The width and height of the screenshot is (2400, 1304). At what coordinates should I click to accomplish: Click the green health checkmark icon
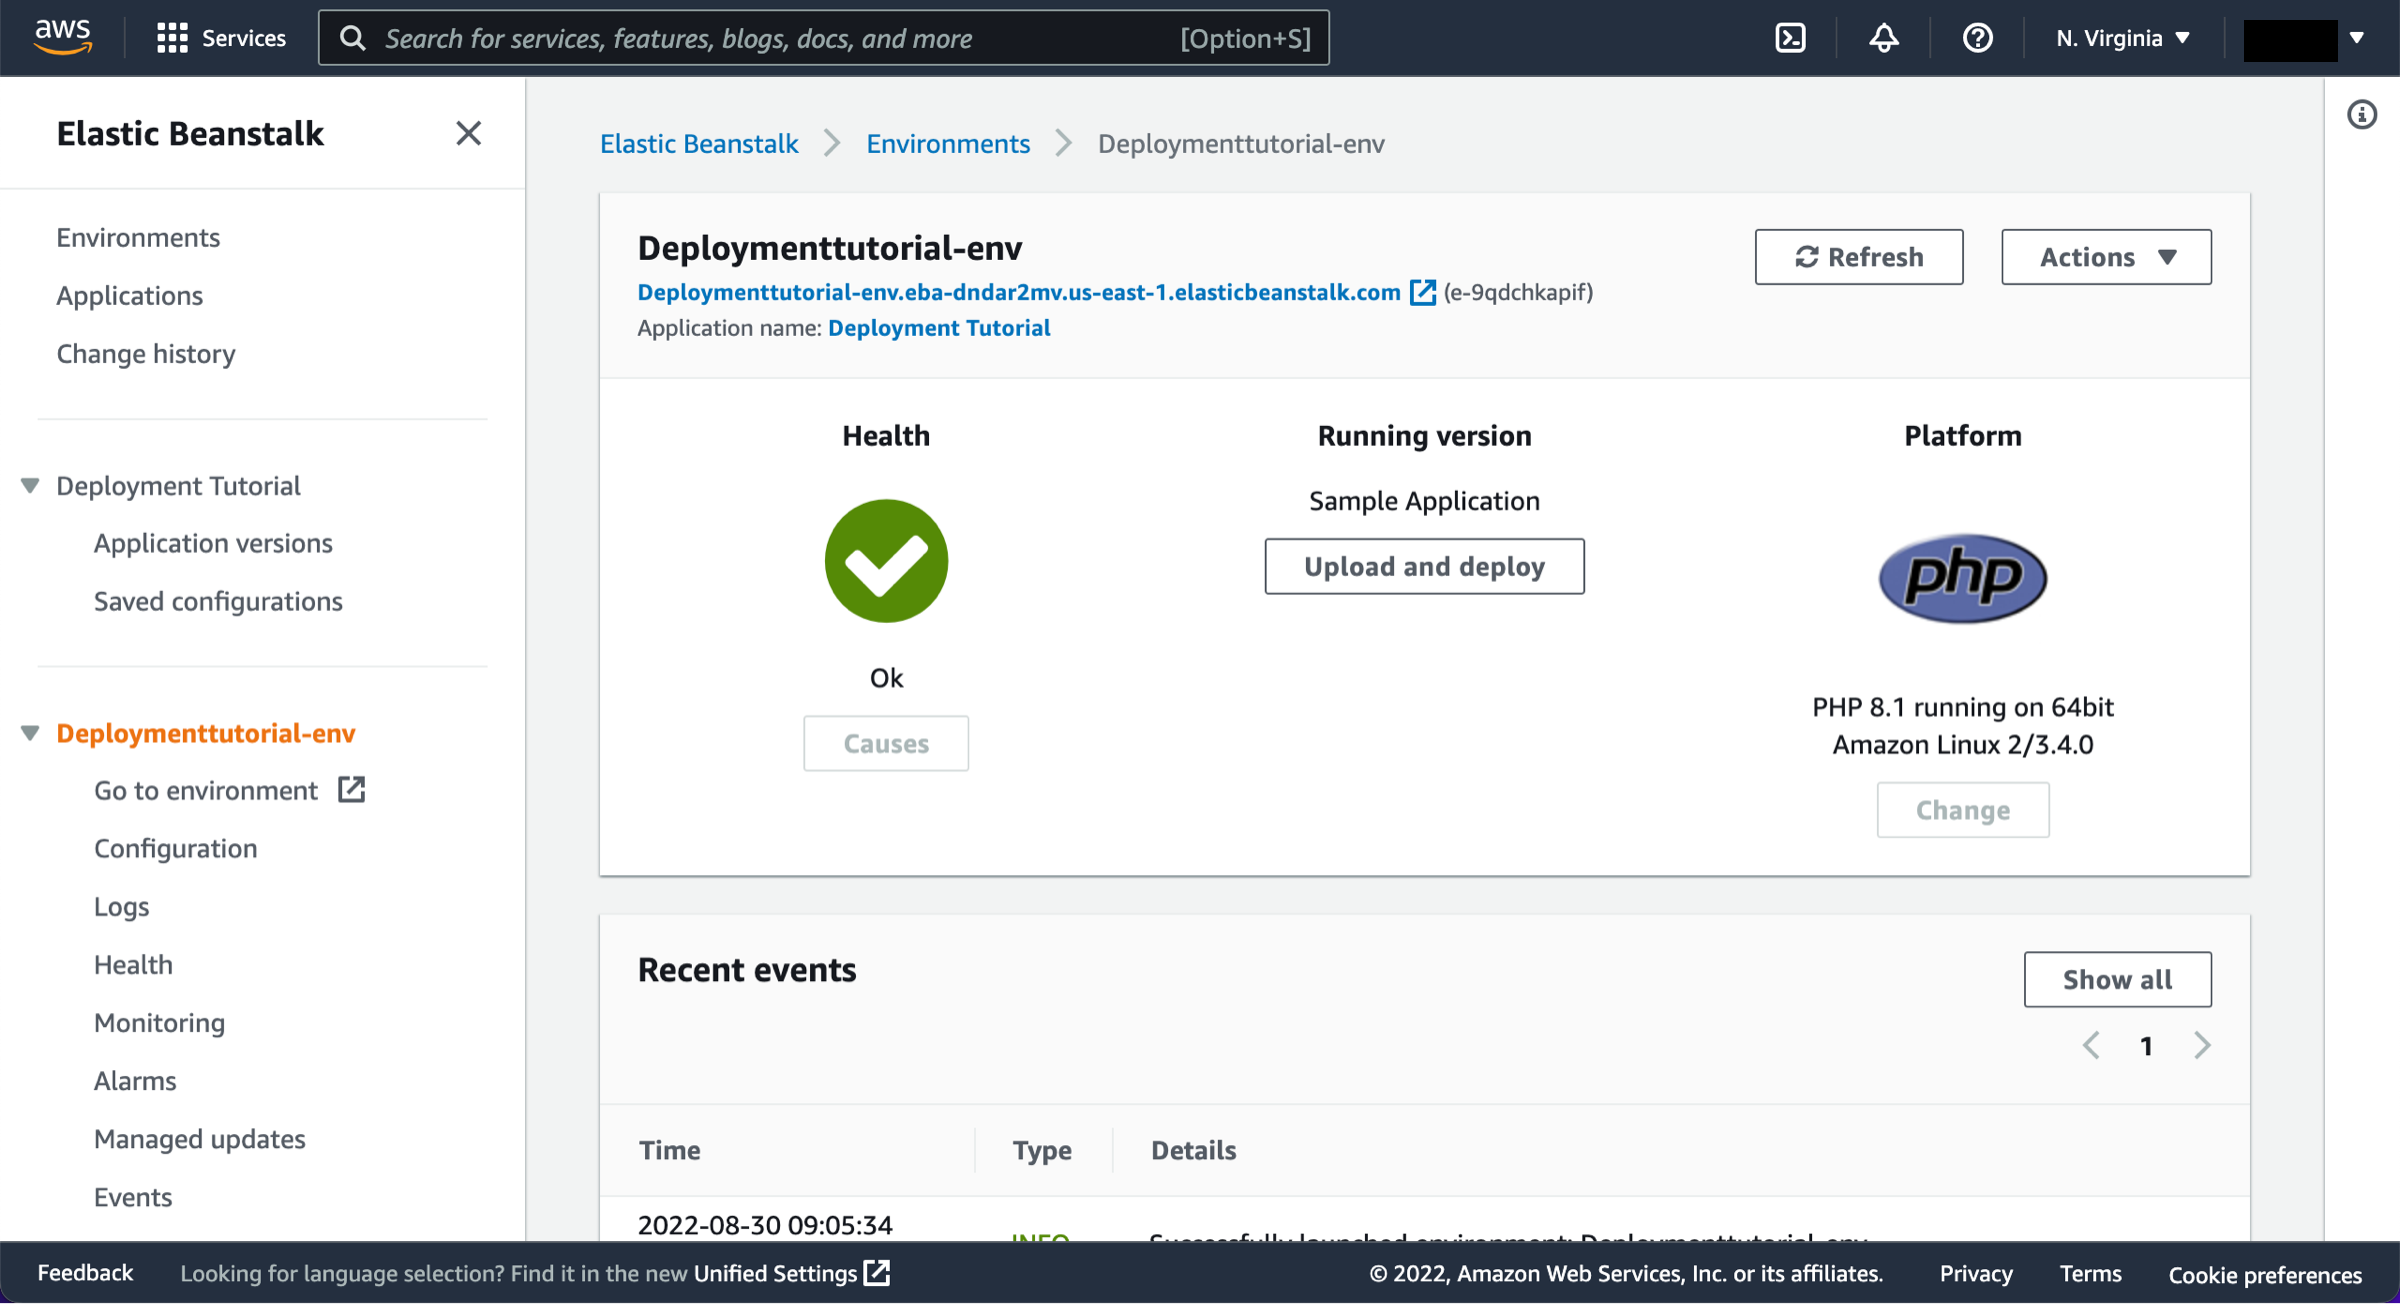click(x=886, y=561)
